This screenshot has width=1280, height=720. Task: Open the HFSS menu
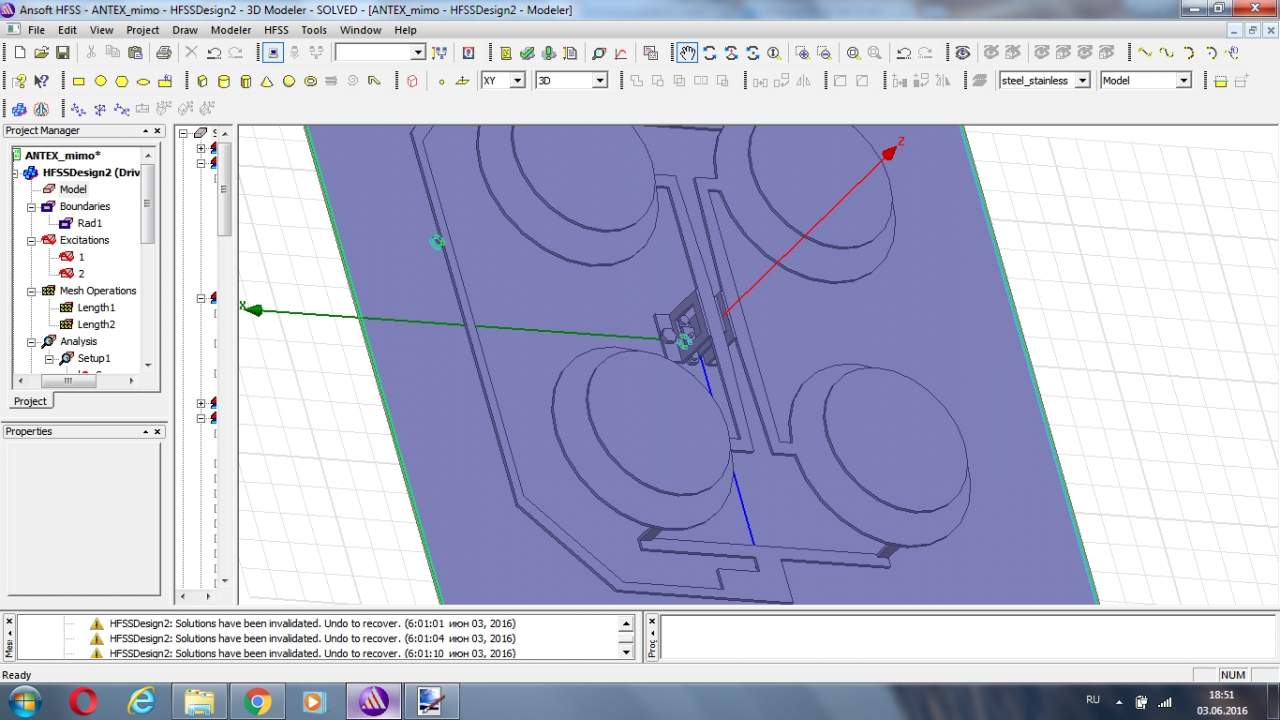pyautogui.click(x=276, y=30)
